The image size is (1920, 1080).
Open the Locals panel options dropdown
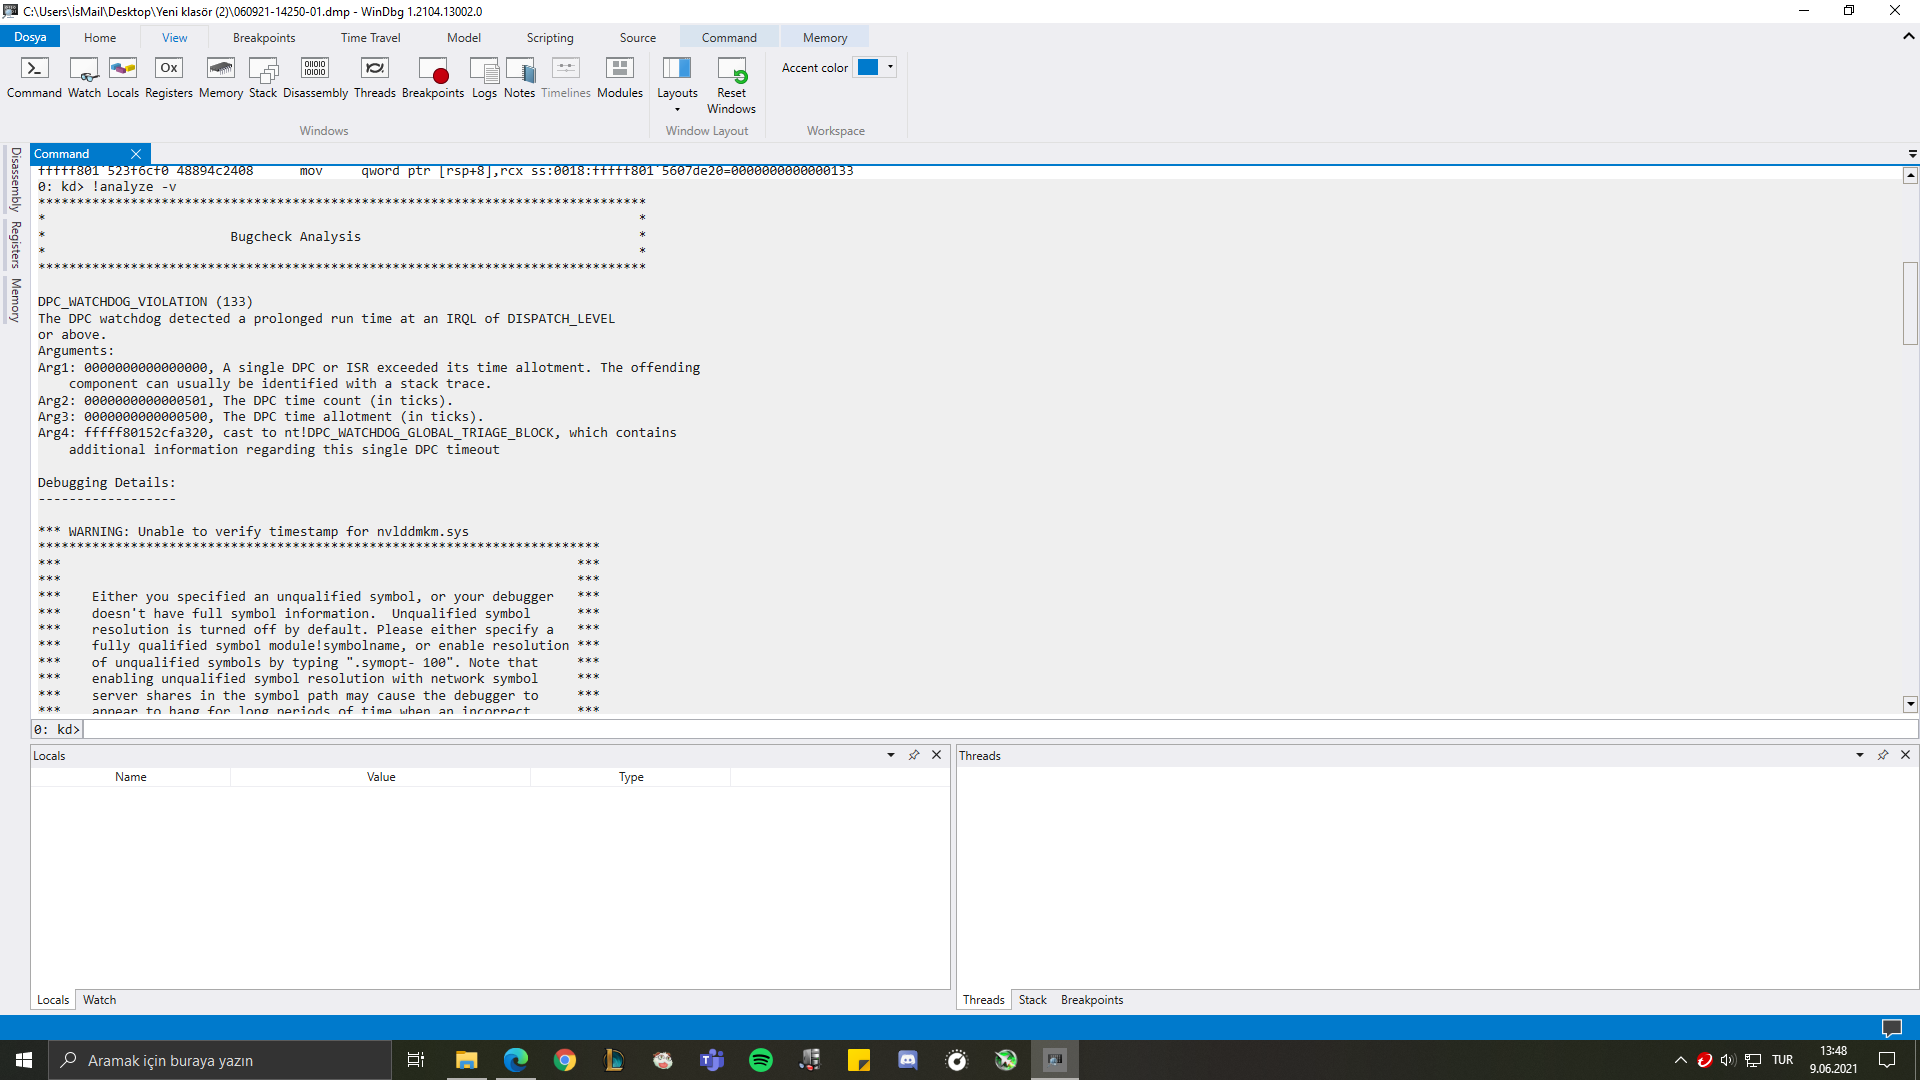(x=890, y=755)
